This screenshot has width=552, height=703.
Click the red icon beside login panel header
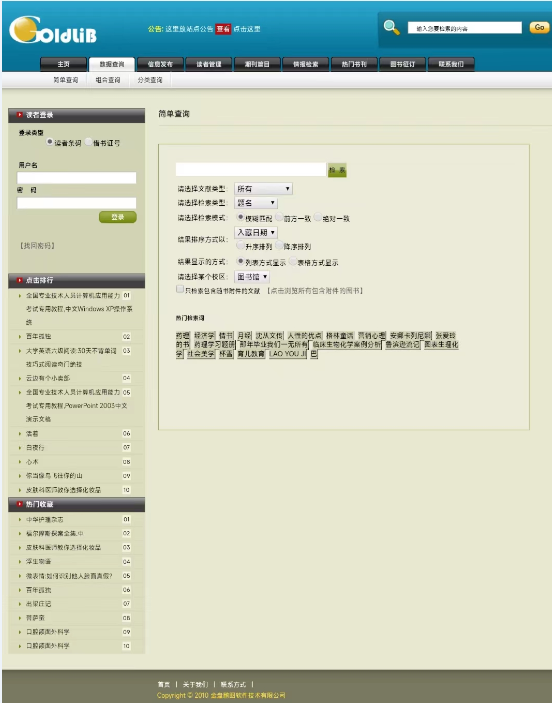tap(20, 115)
